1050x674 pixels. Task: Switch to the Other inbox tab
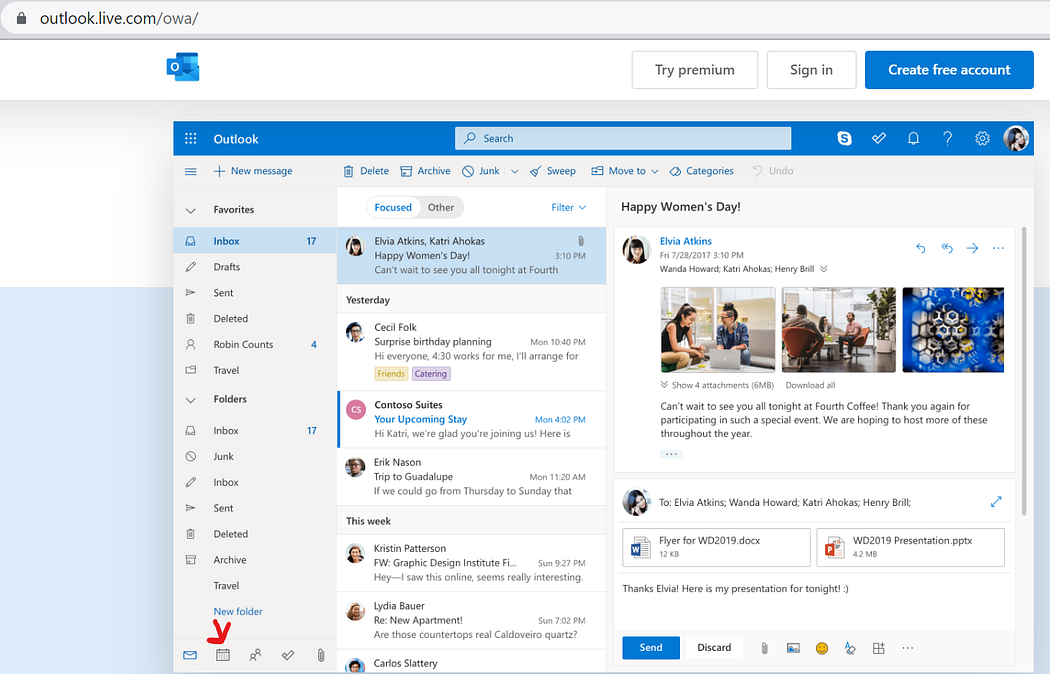441,207
